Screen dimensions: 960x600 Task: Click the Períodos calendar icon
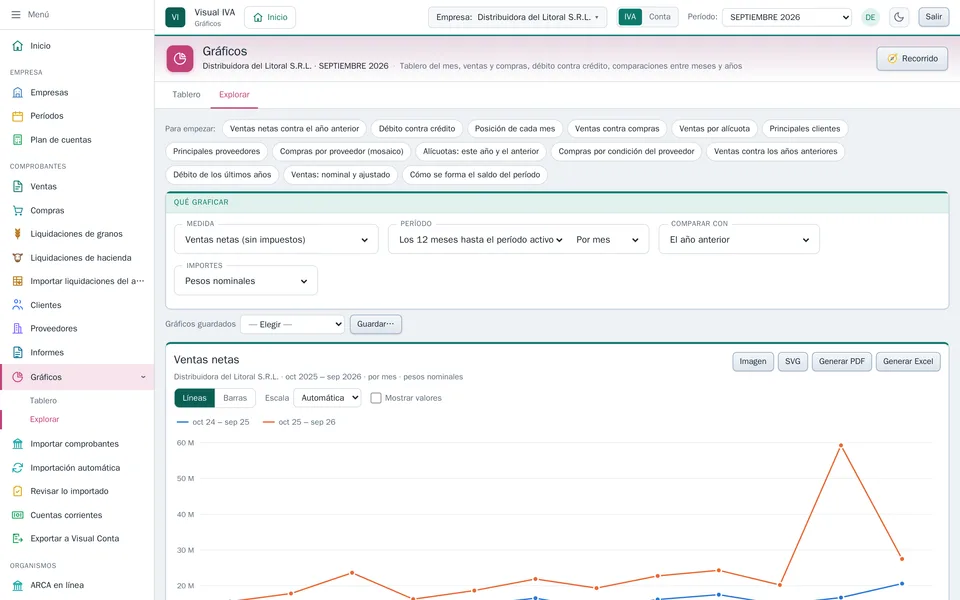click(18, 116)
